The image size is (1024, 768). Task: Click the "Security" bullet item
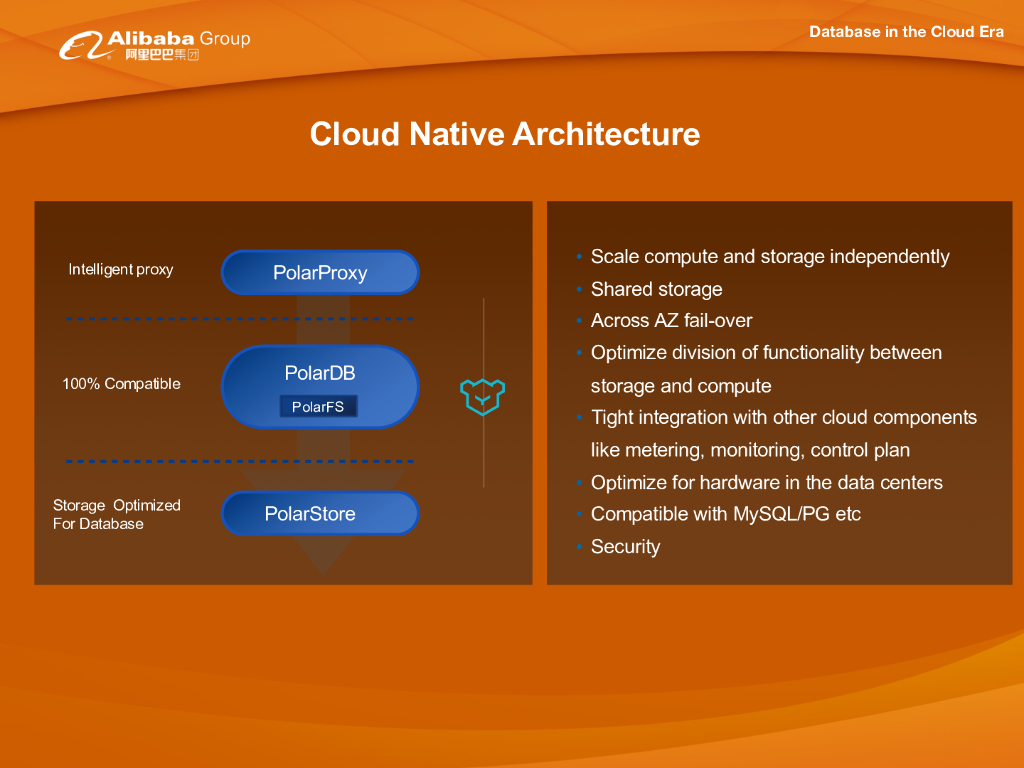click(625, 547)
